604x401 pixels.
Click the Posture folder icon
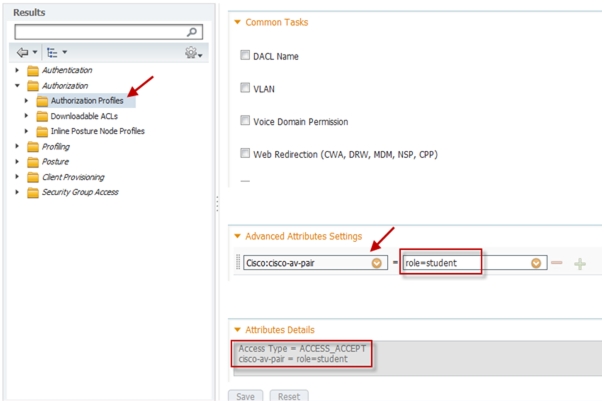[33, 162]
